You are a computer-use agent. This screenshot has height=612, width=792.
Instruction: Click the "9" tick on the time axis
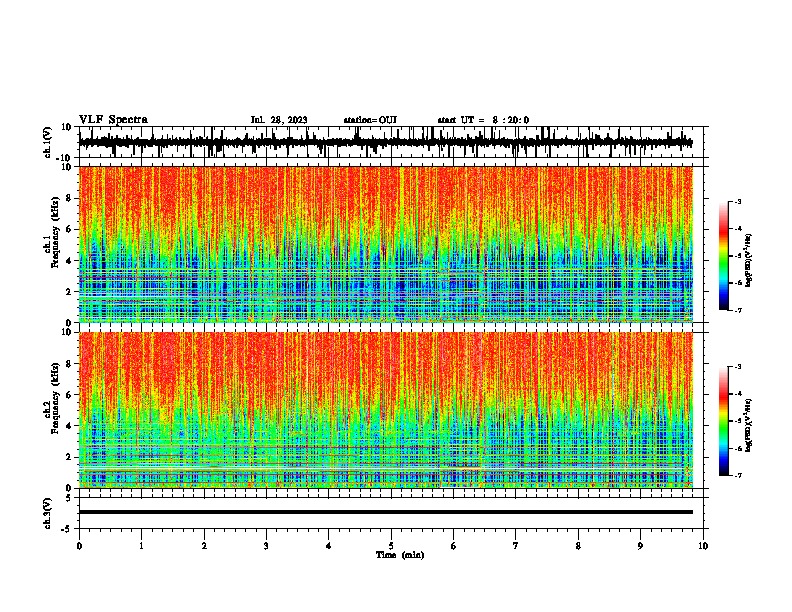(640, 546)
